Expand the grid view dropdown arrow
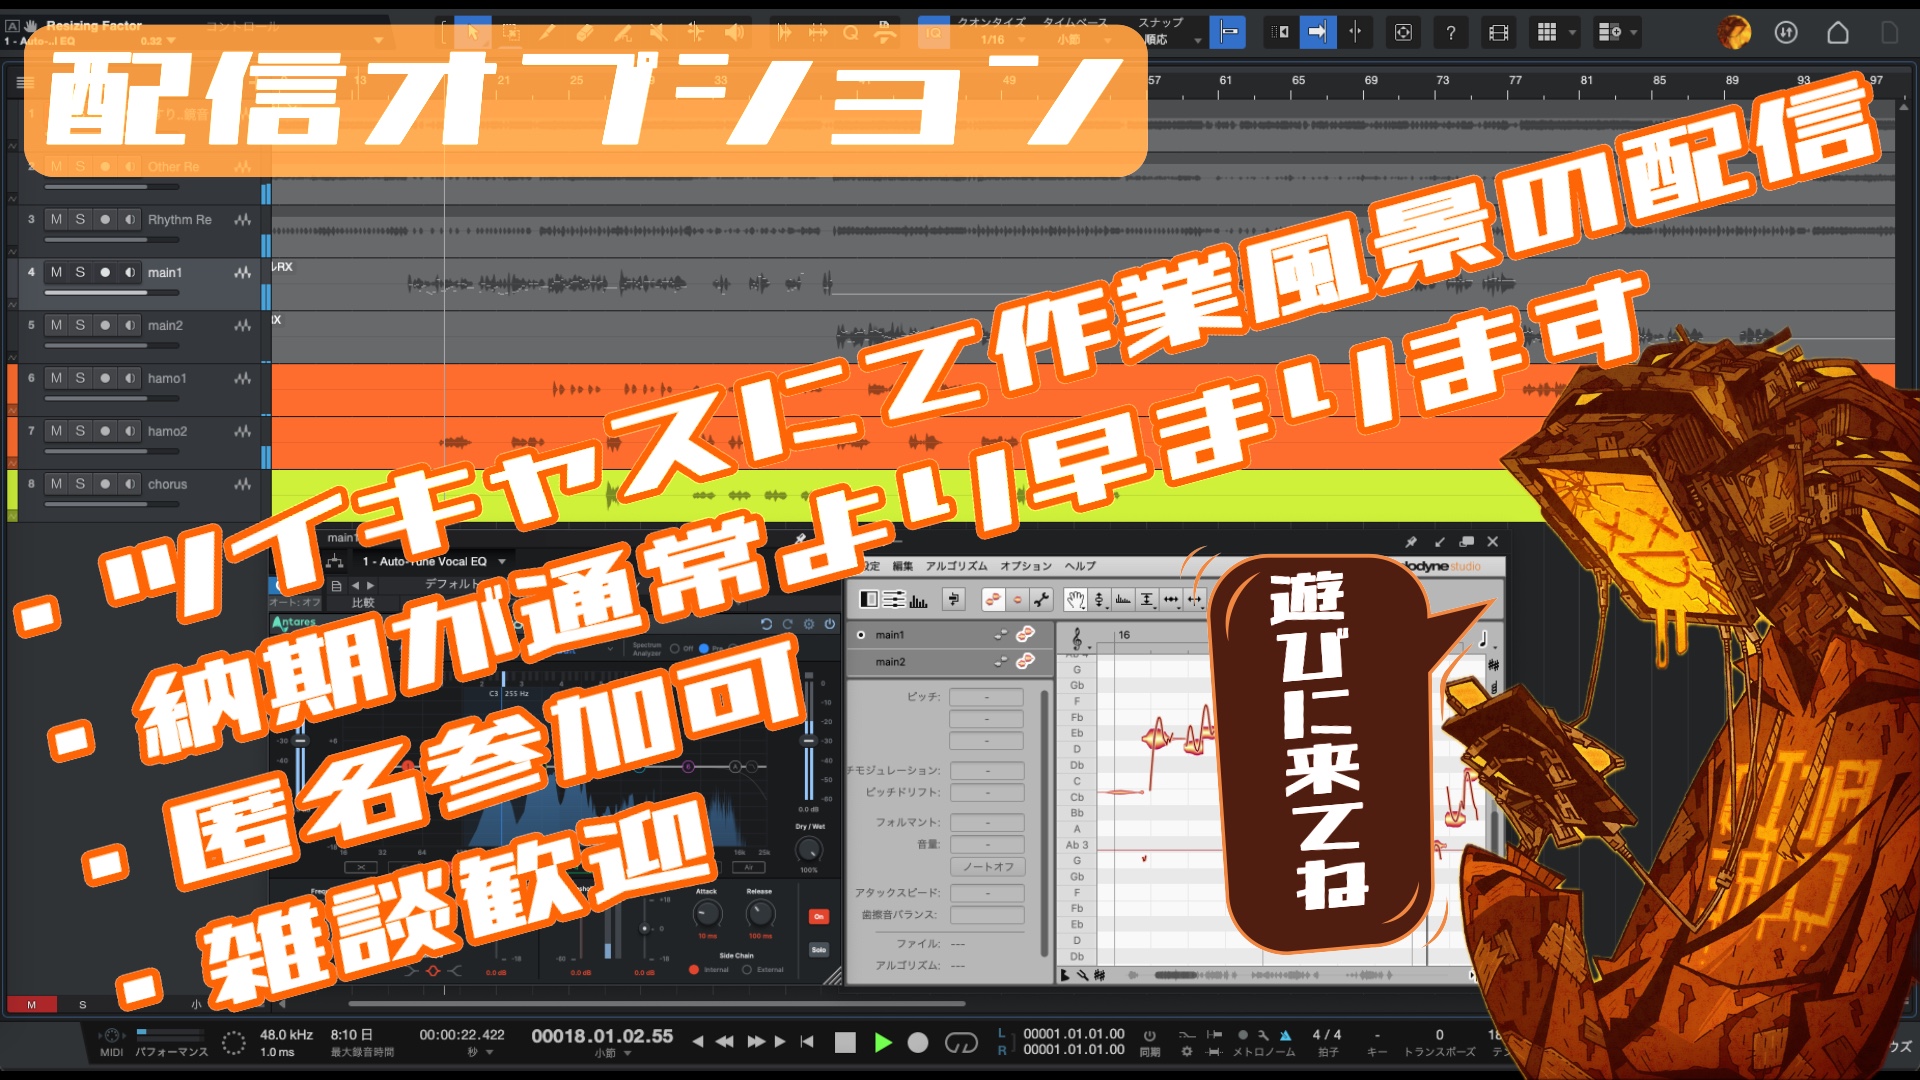1920x1080 pixels. point(1572,32)
